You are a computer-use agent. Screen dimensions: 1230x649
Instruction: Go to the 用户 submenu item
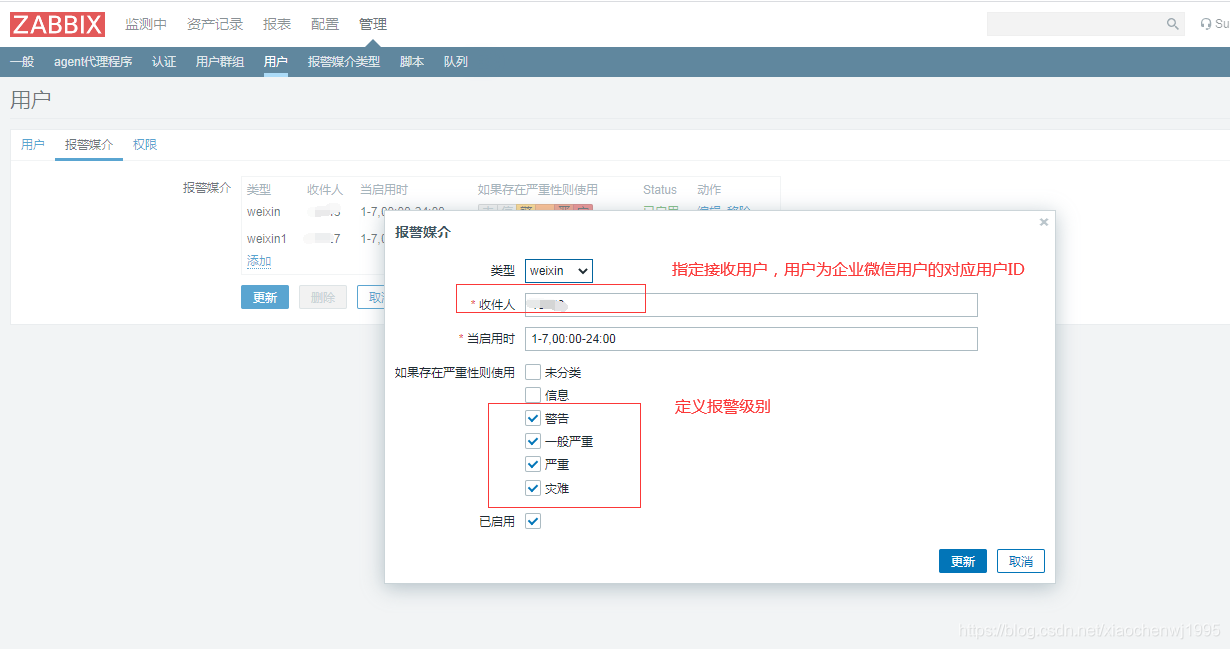(276, 62)
